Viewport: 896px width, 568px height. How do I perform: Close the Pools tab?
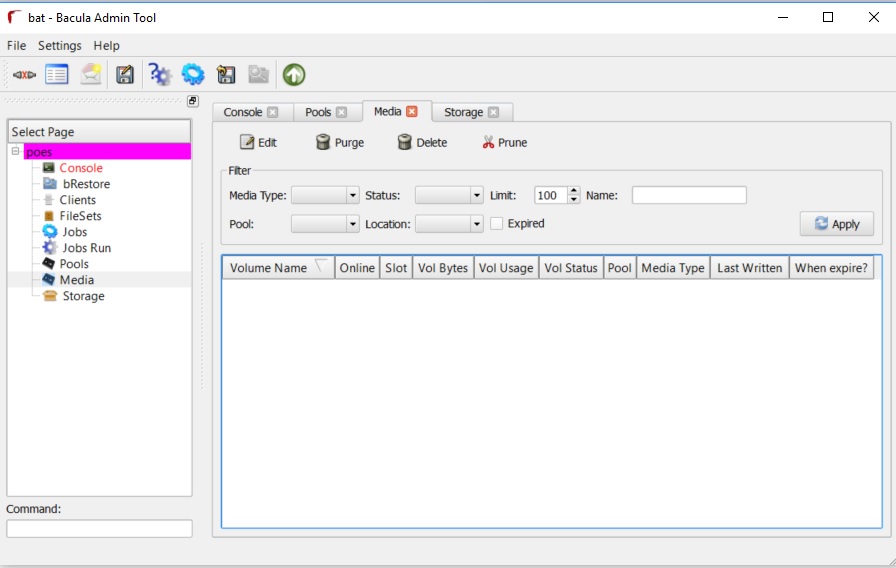click(x=342, y=112)
